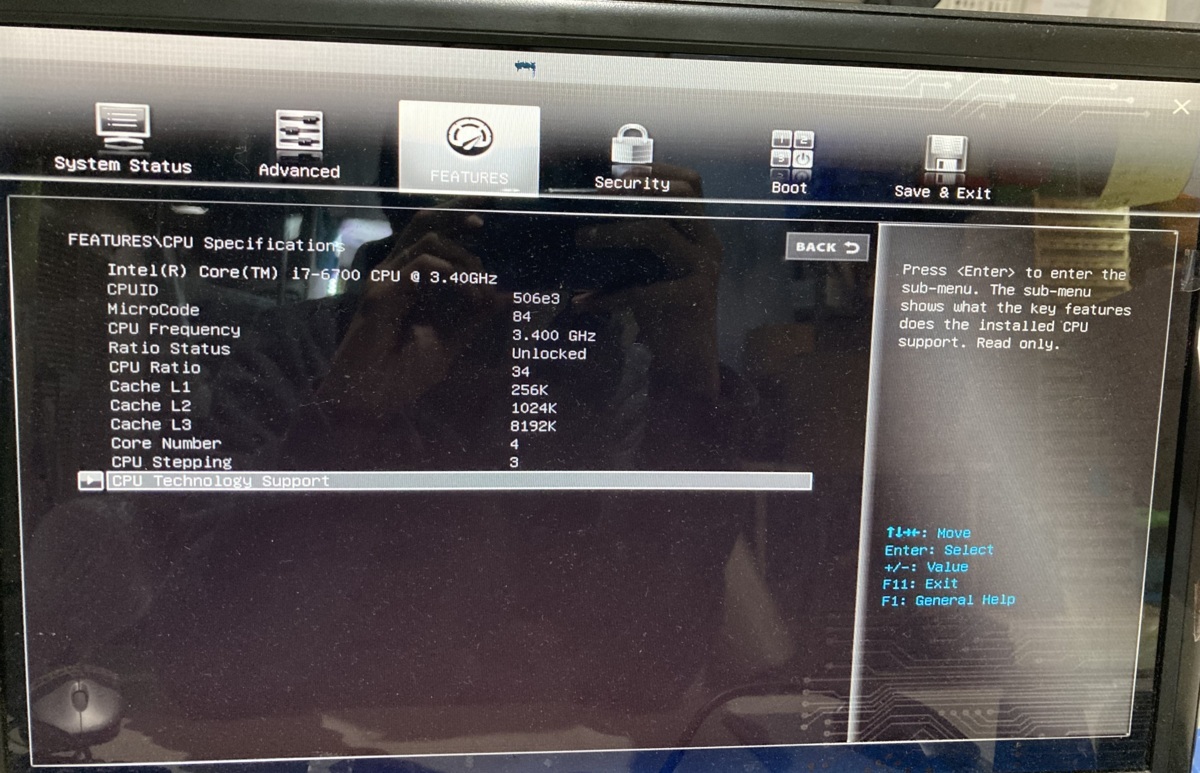1200x773 pixels.
Task: Click the 'F11: Exit' key hint
Action: [920, 583]
